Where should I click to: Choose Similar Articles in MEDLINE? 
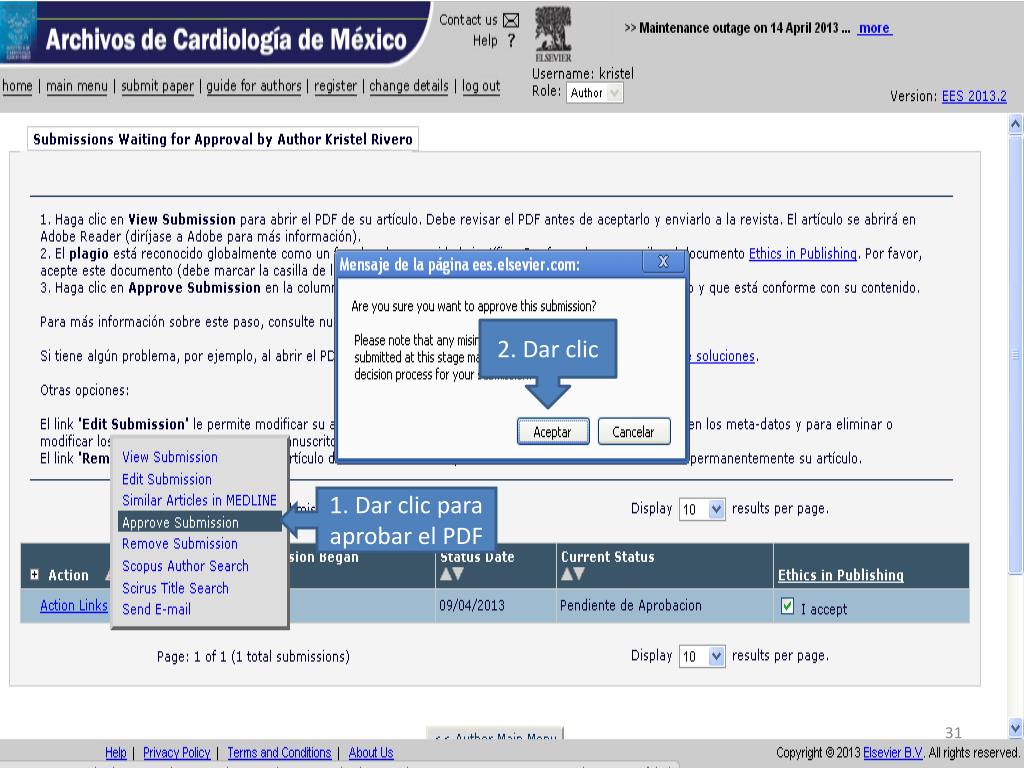pos(199,500)
